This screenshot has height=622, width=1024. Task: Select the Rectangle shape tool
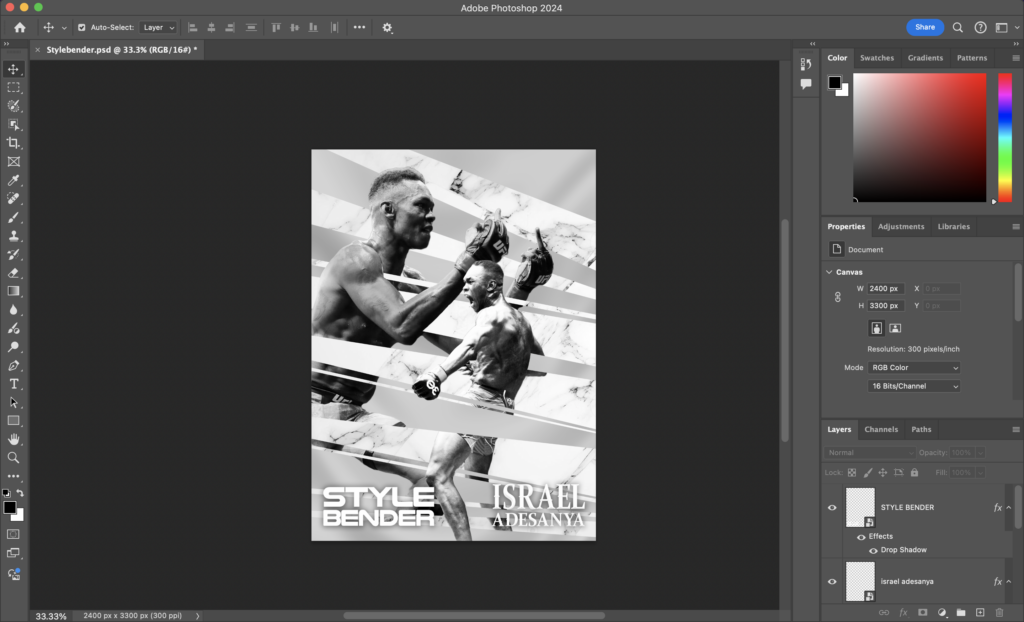coord(13,421)
